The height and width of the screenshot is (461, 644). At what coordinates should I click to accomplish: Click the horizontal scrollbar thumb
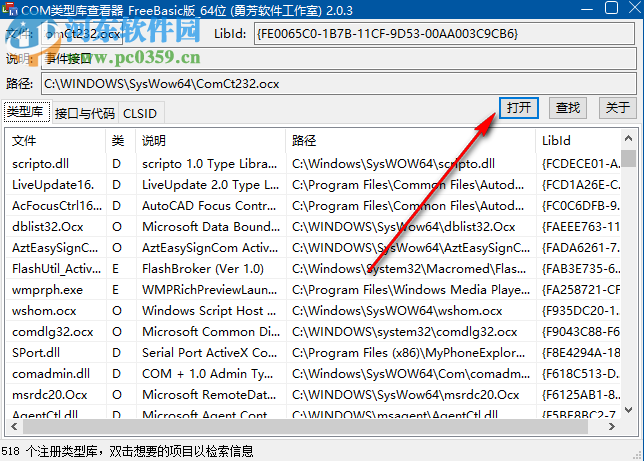click(x=305, y=426)
